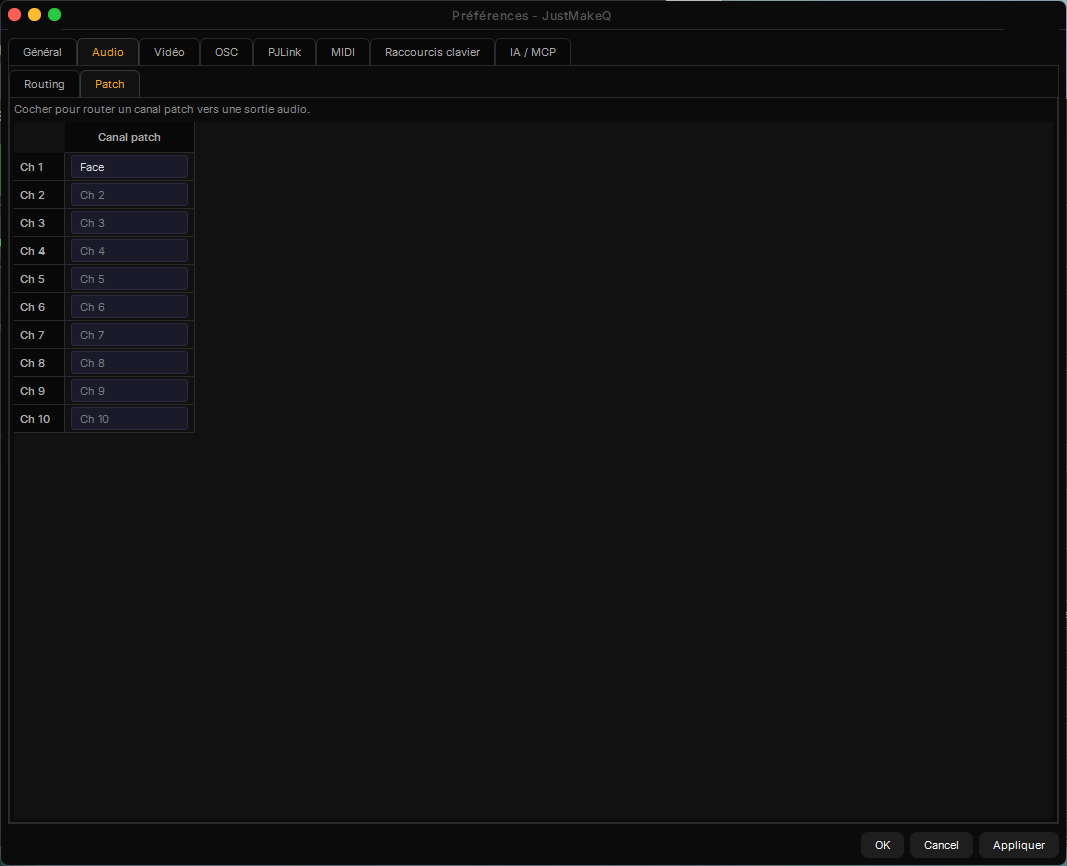Switch to the Routing sub-tab
The width and height of the screenshot is (1067, 866).
click(44, 84)
